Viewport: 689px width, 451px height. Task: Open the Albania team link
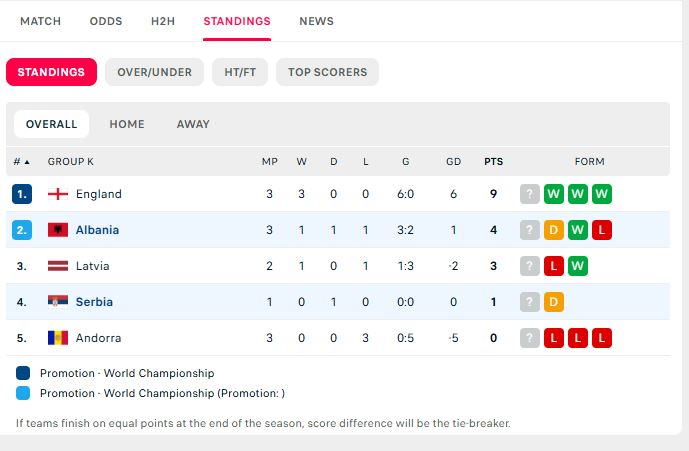tap(97, 230)
